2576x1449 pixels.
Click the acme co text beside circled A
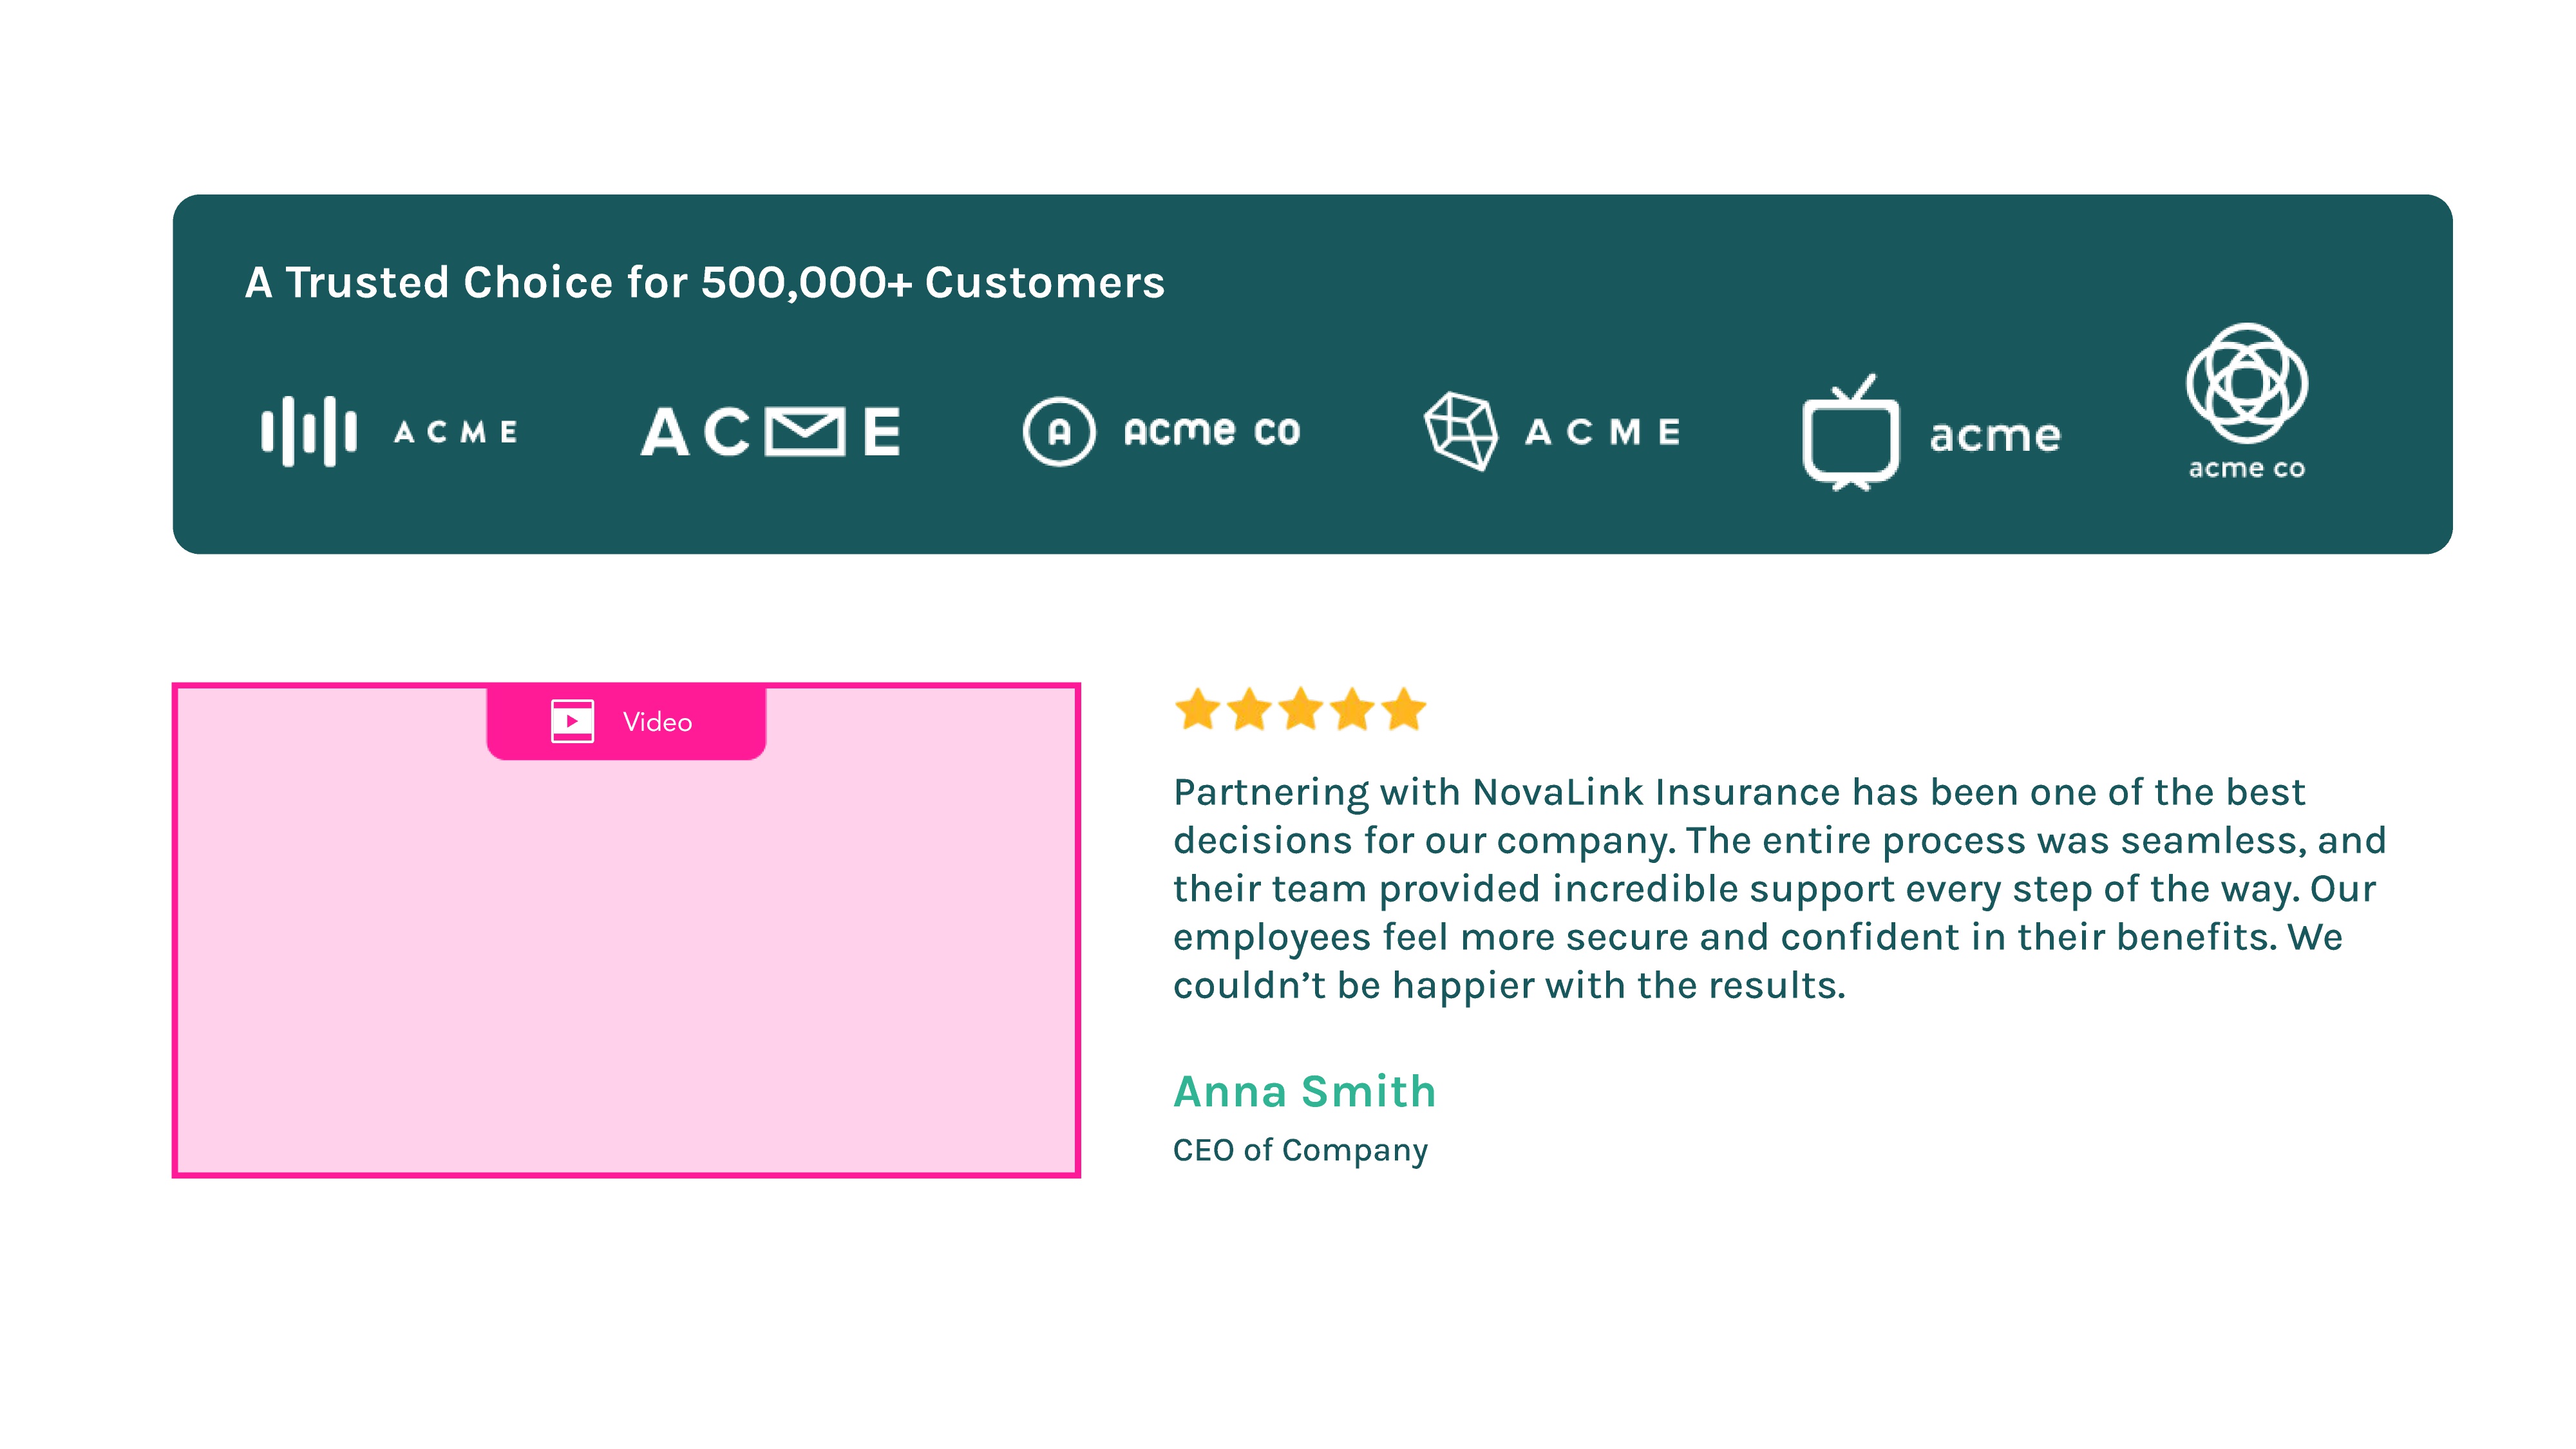[x=1211, y=432]
